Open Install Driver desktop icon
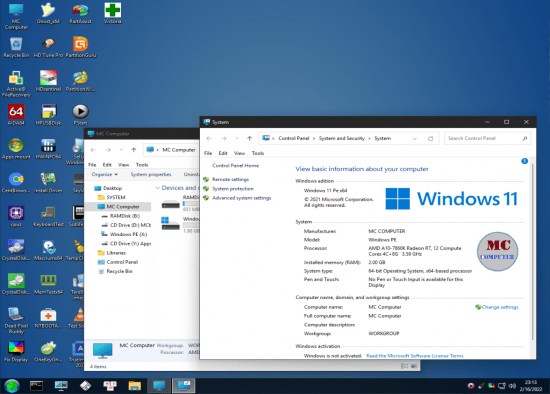 48,182
